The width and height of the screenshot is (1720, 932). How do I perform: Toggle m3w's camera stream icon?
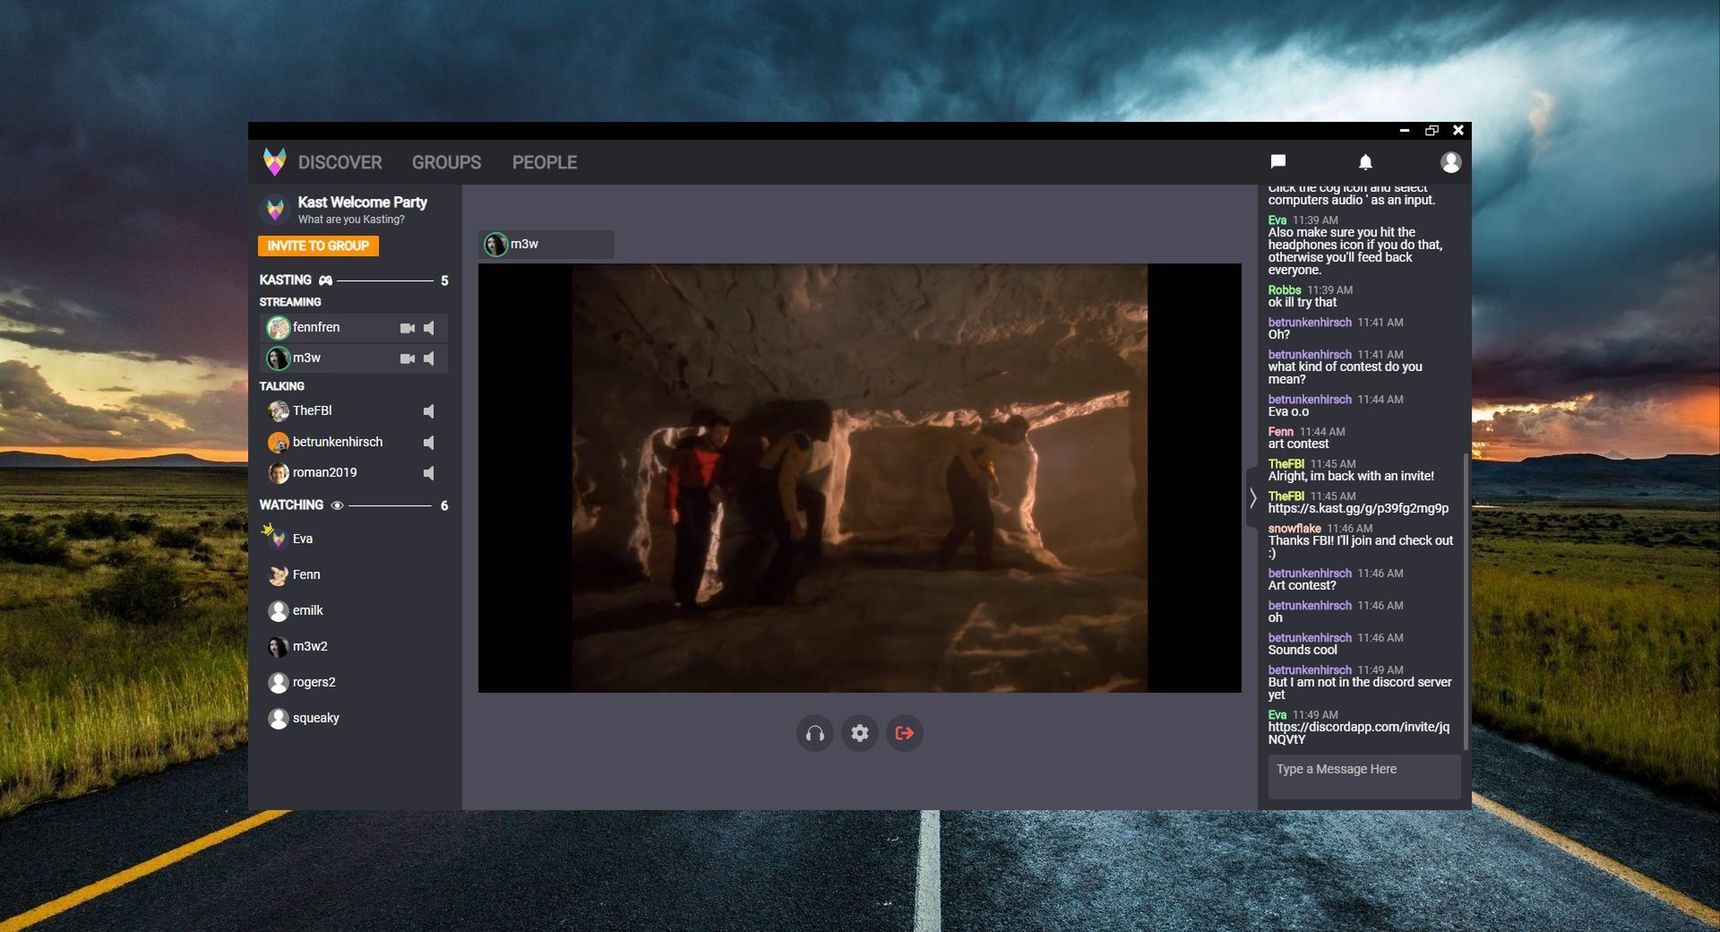coord(407,358)
